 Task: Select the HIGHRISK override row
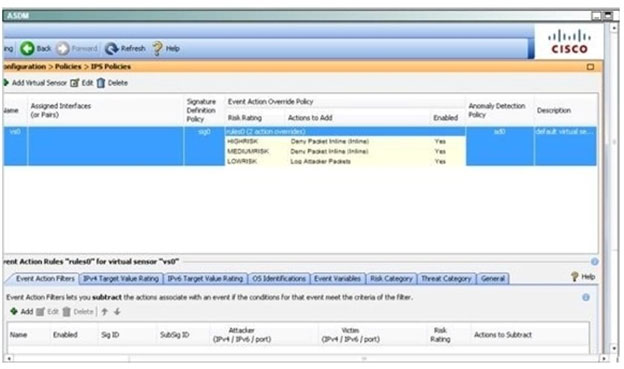click(345, 141)
